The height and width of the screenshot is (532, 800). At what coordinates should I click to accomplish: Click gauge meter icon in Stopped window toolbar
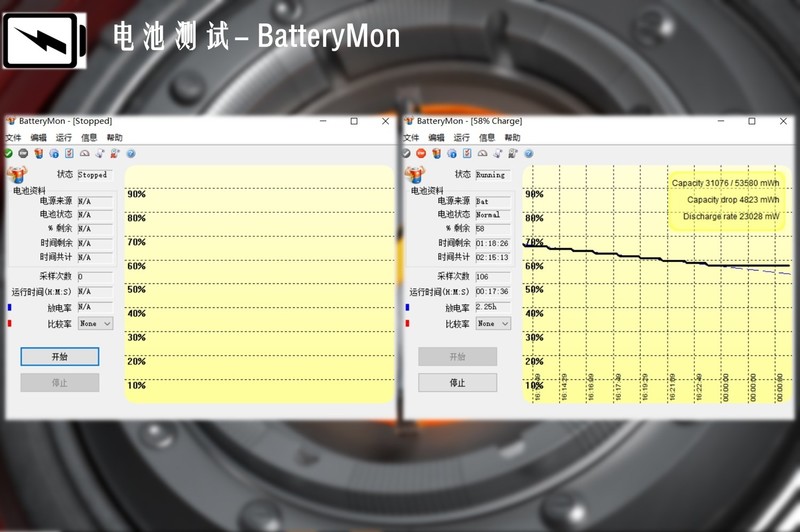tap(85, 153)
